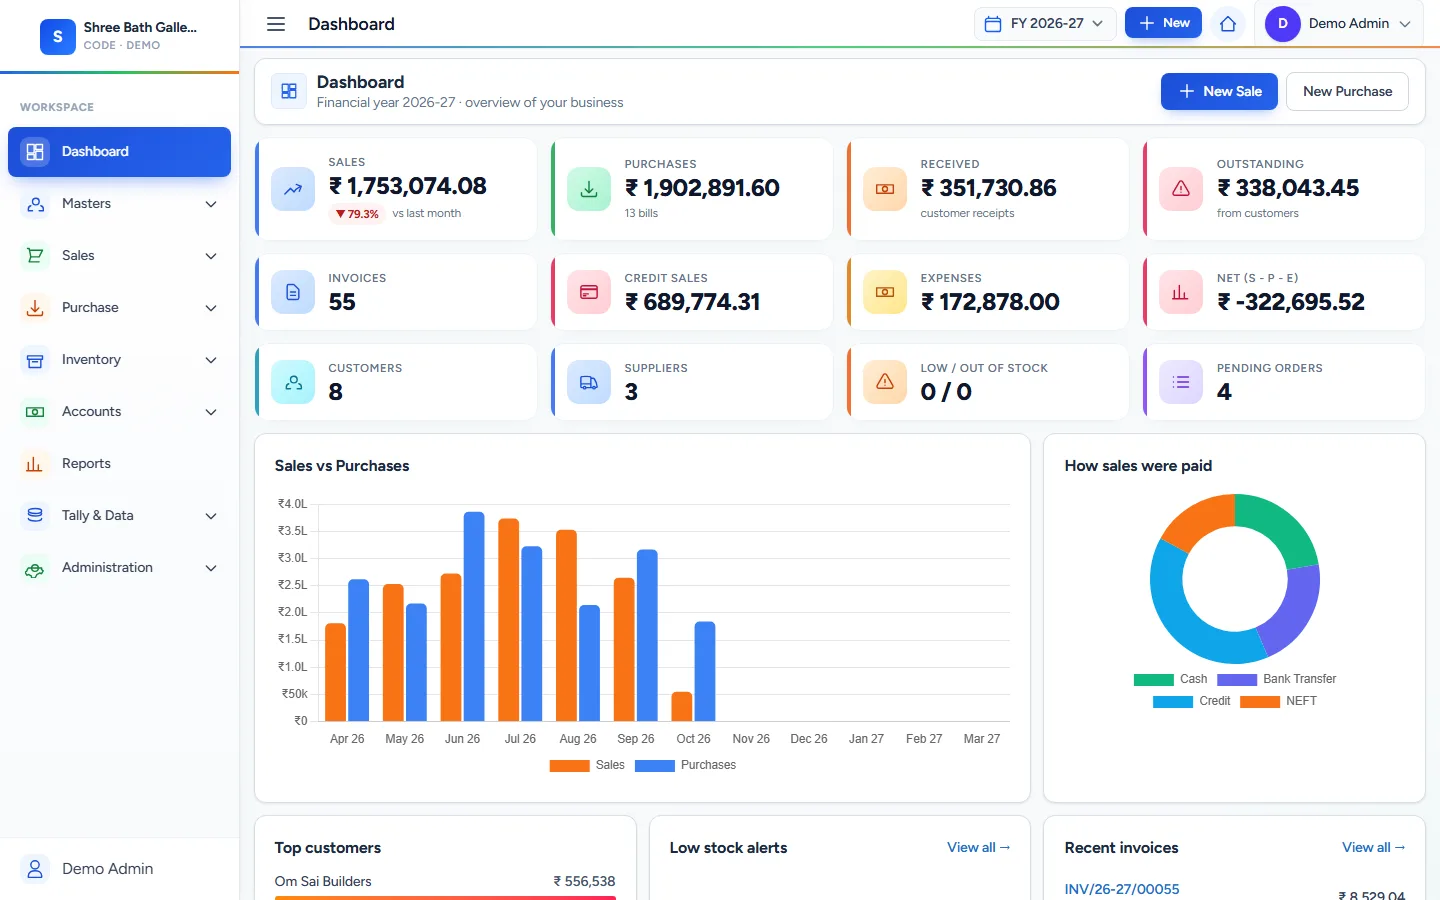Click the blue New button in top bar
Viewport: 1440px width, 900px height.
[1163, 23]
